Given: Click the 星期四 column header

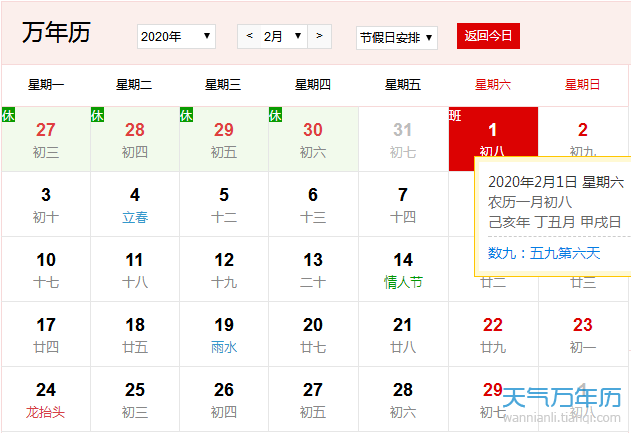Looking at the screenshot, I should point(313,85).
